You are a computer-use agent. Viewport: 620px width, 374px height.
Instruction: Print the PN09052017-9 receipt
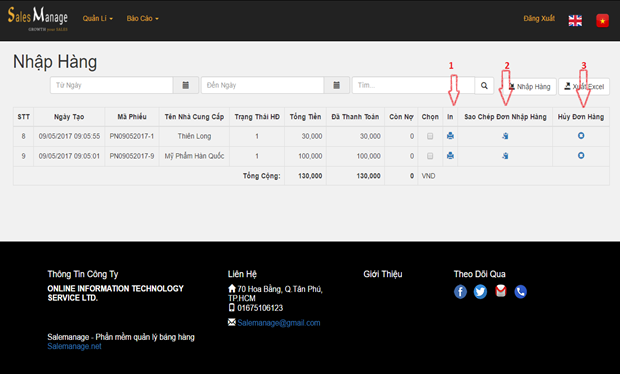tap(450, 156)
